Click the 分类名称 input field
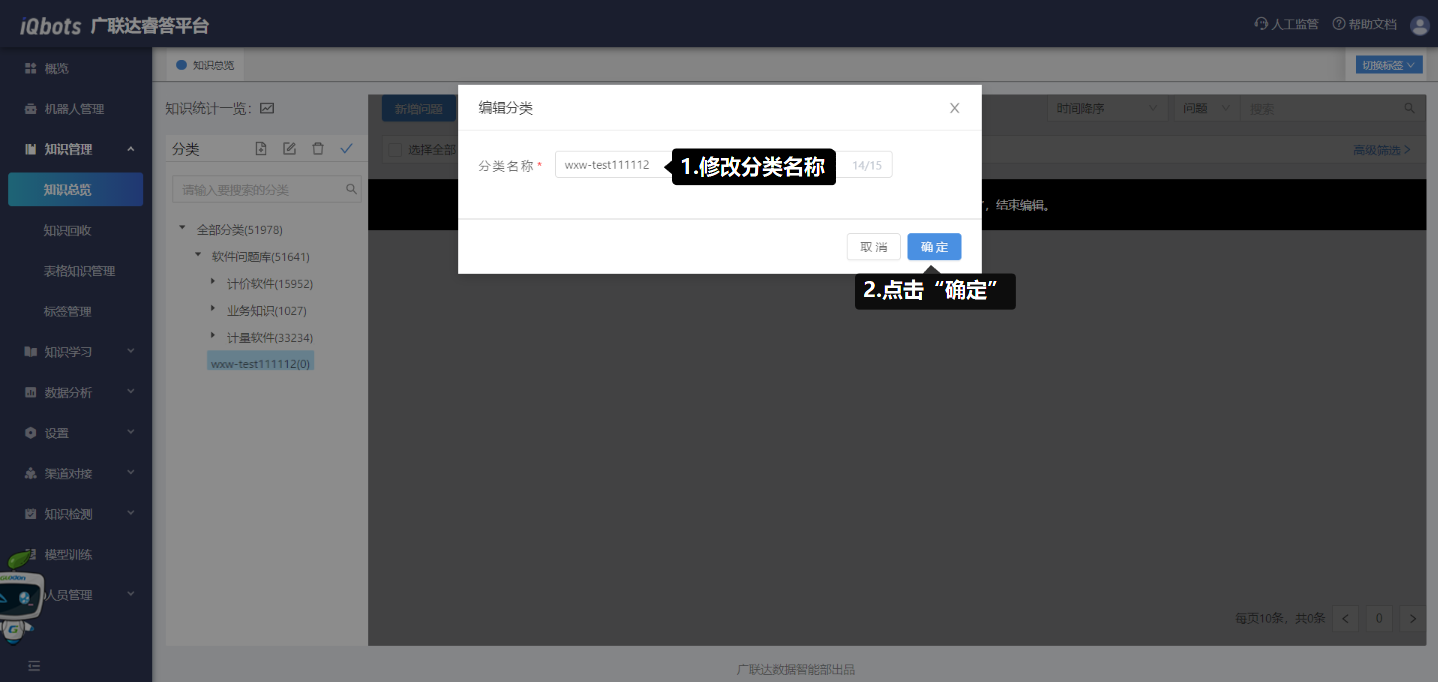Screen dimensions: 1438x682 pyautogui.click(x=610, y=166)
